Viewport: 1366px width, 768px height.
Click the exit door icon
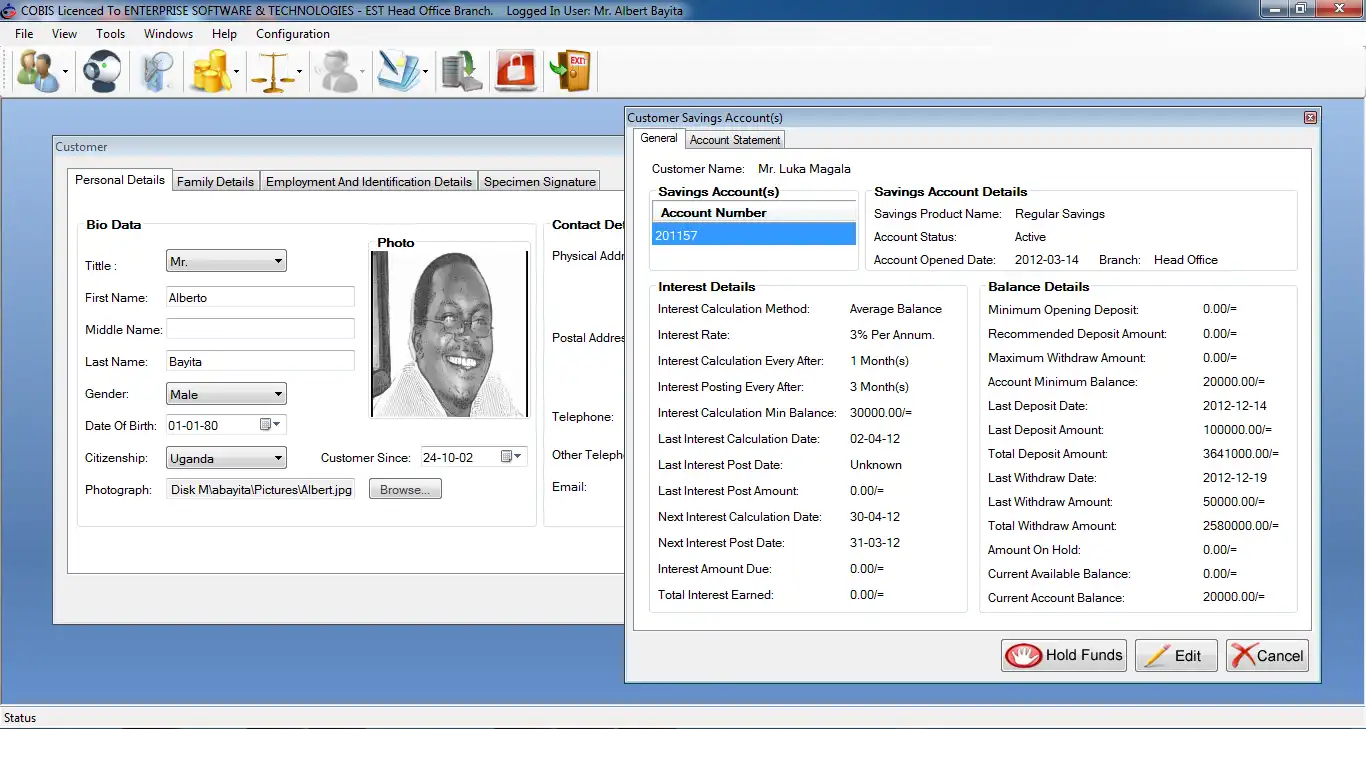click(571, 72)
